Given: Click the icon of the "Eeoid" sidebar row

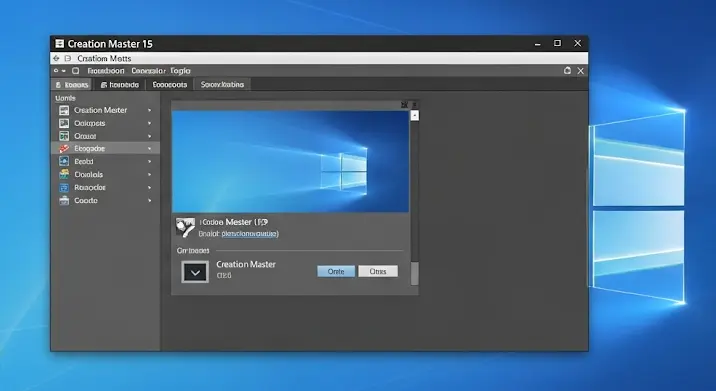Looking at the screenshot, I should pos(64,161).
